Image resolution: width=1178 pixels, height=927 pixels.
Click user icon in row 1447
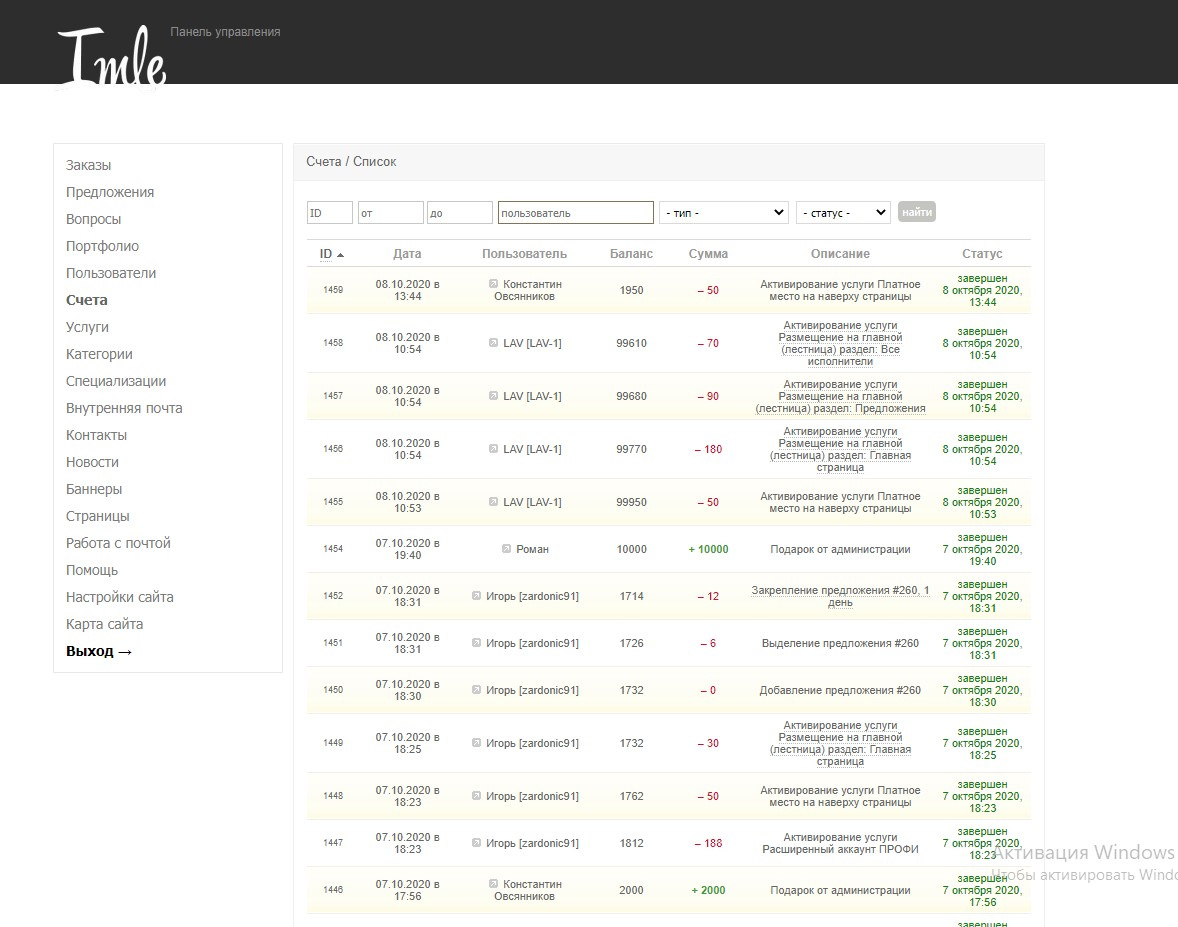pyautogui.click(x=476, y=843)
